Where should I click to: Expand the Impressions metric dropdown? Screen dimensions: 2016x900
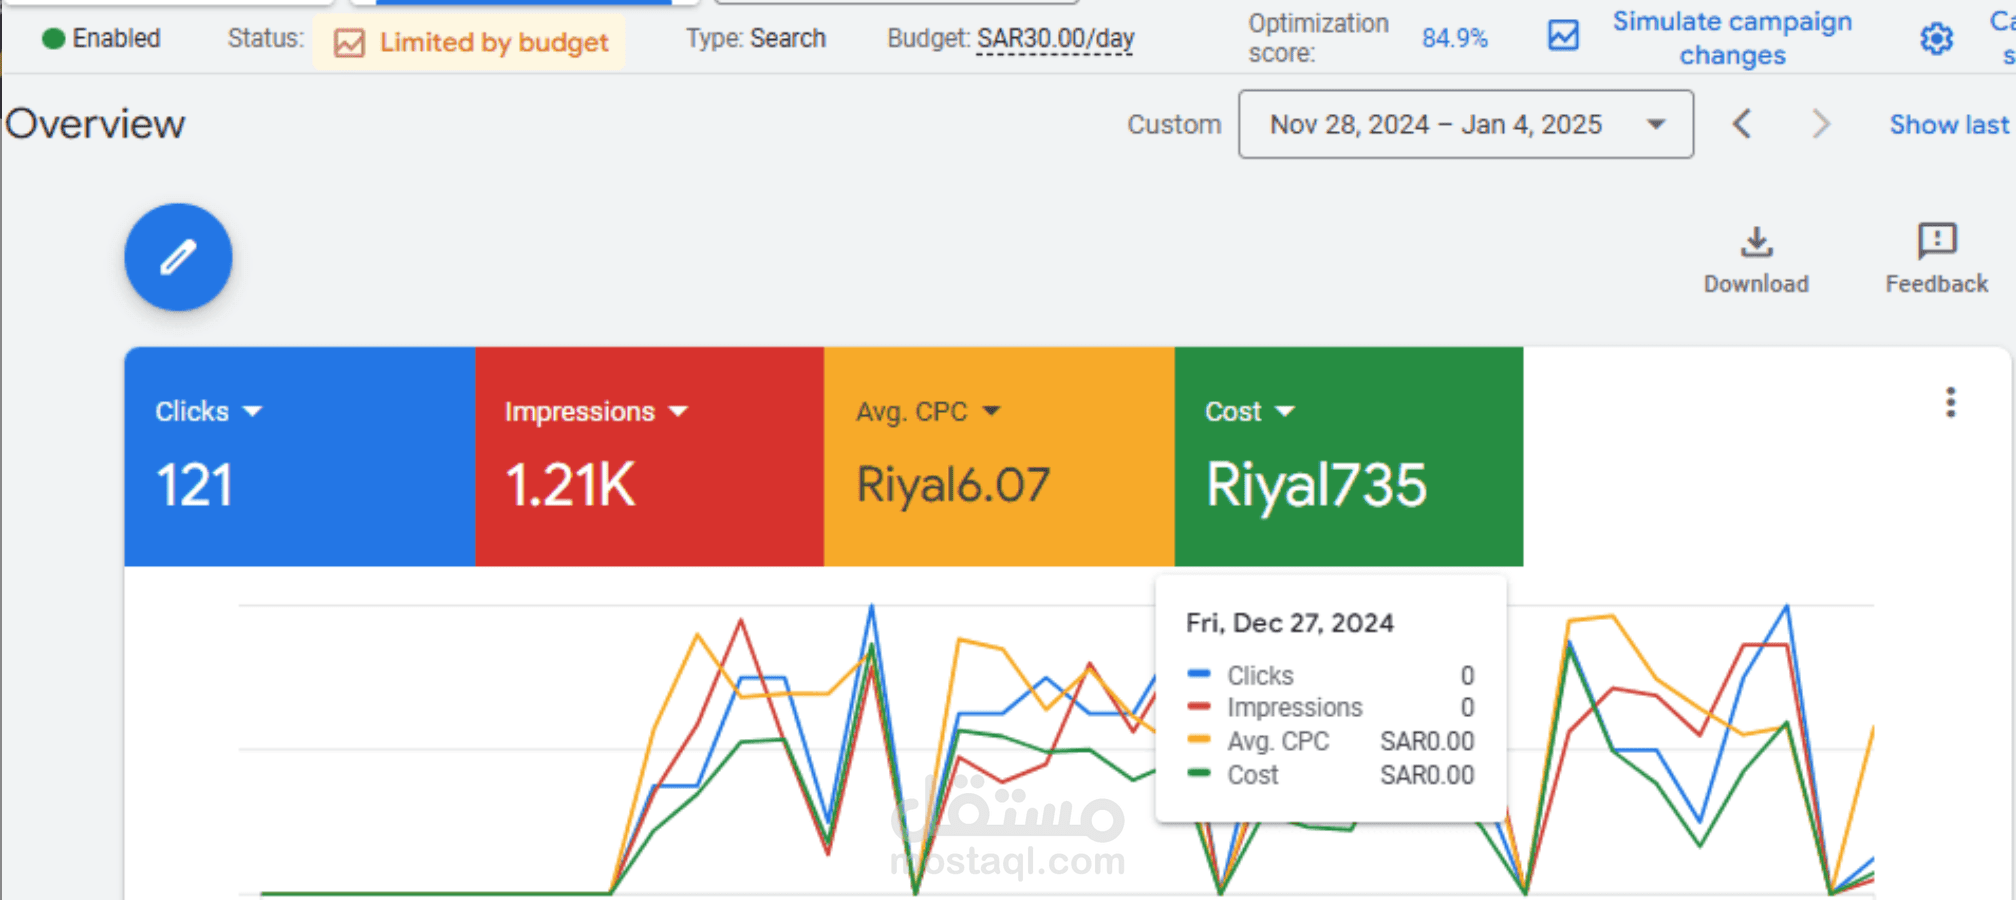pyautogui.click(x=678, y=411)
